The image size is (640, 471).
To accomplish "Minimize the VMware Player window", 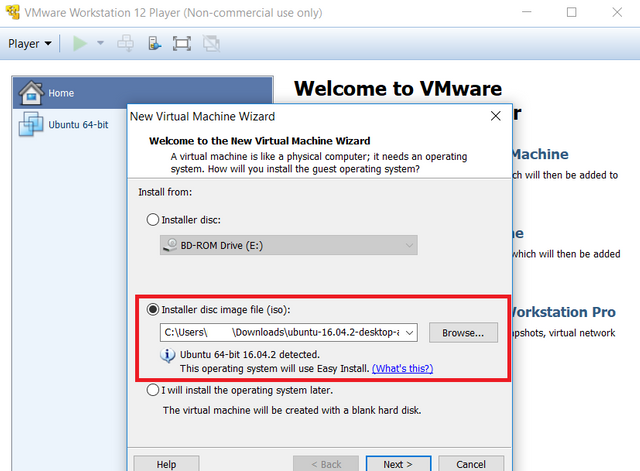I will click(527, 12).
